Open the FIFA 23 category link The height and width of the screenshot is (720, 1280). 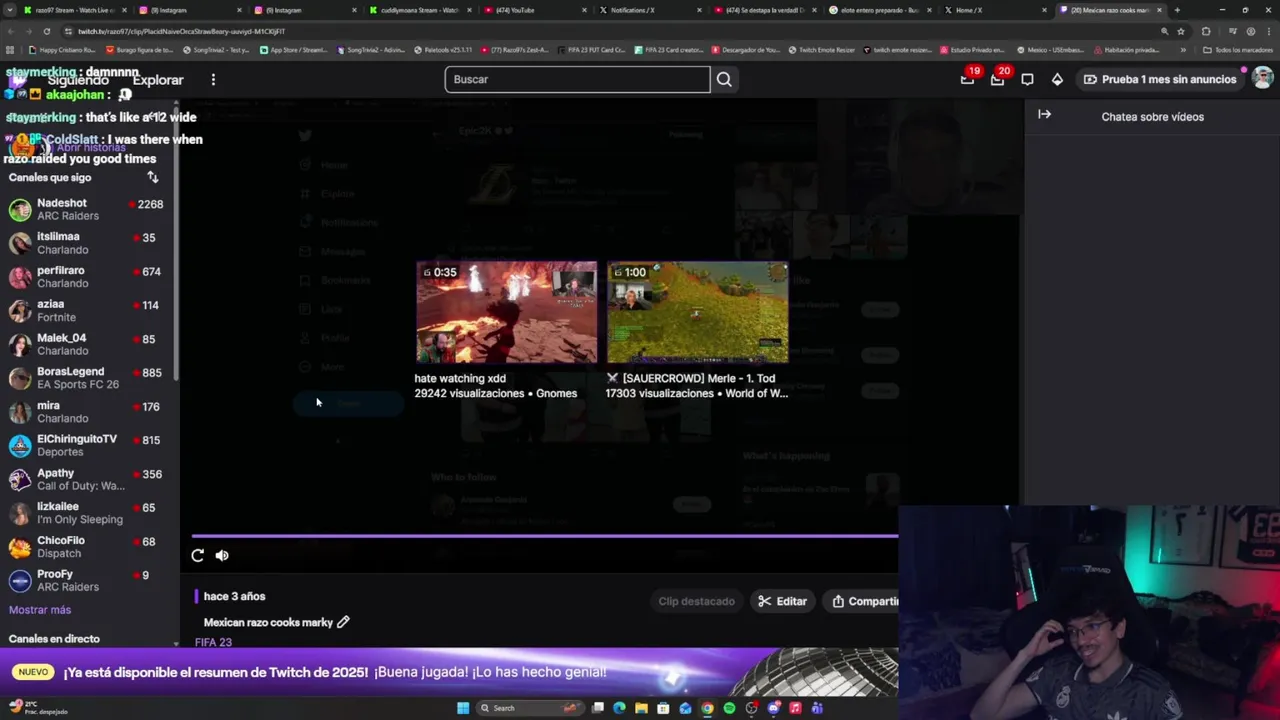213,642
